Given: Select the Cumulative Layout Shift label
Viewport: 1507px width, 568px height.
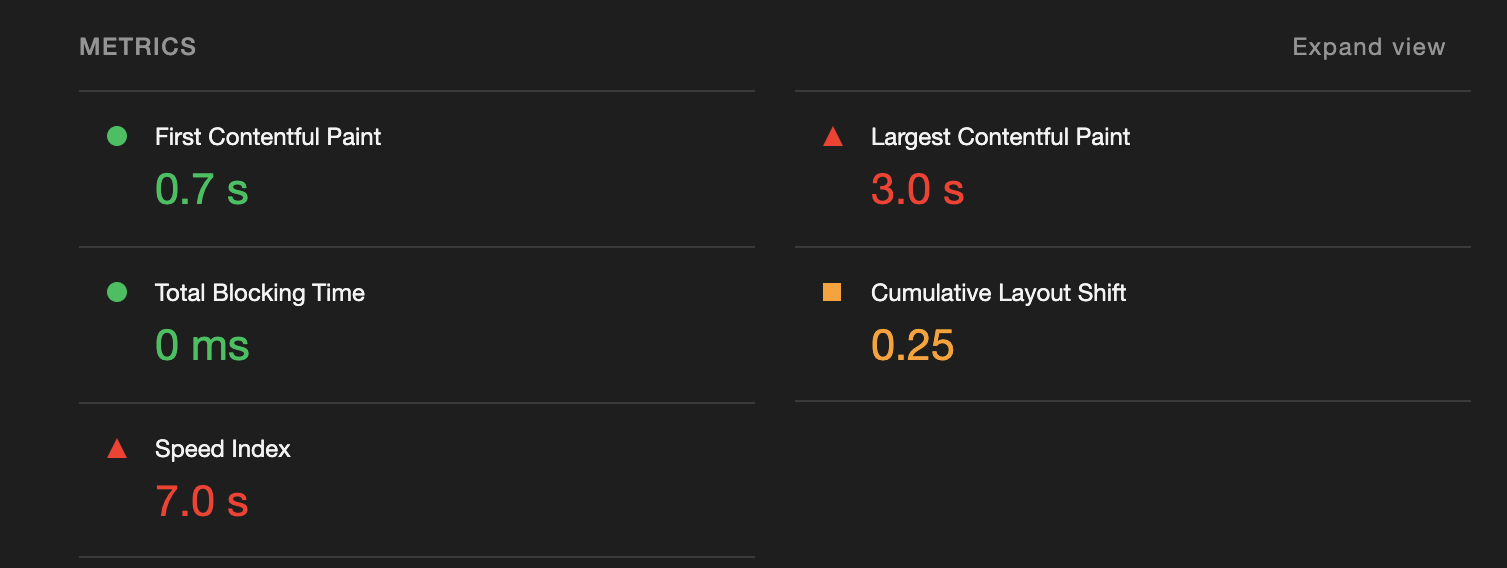Looking at the screenshot, I should (x=998, y=293).
